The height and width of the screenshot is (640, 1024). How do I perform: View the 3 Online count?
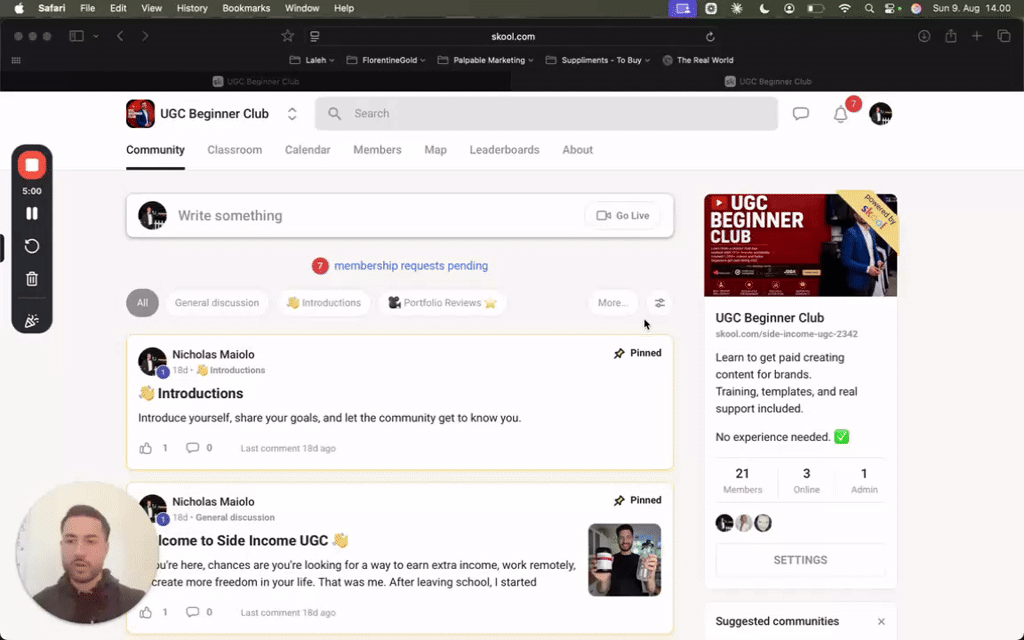(x=806, y=480)
